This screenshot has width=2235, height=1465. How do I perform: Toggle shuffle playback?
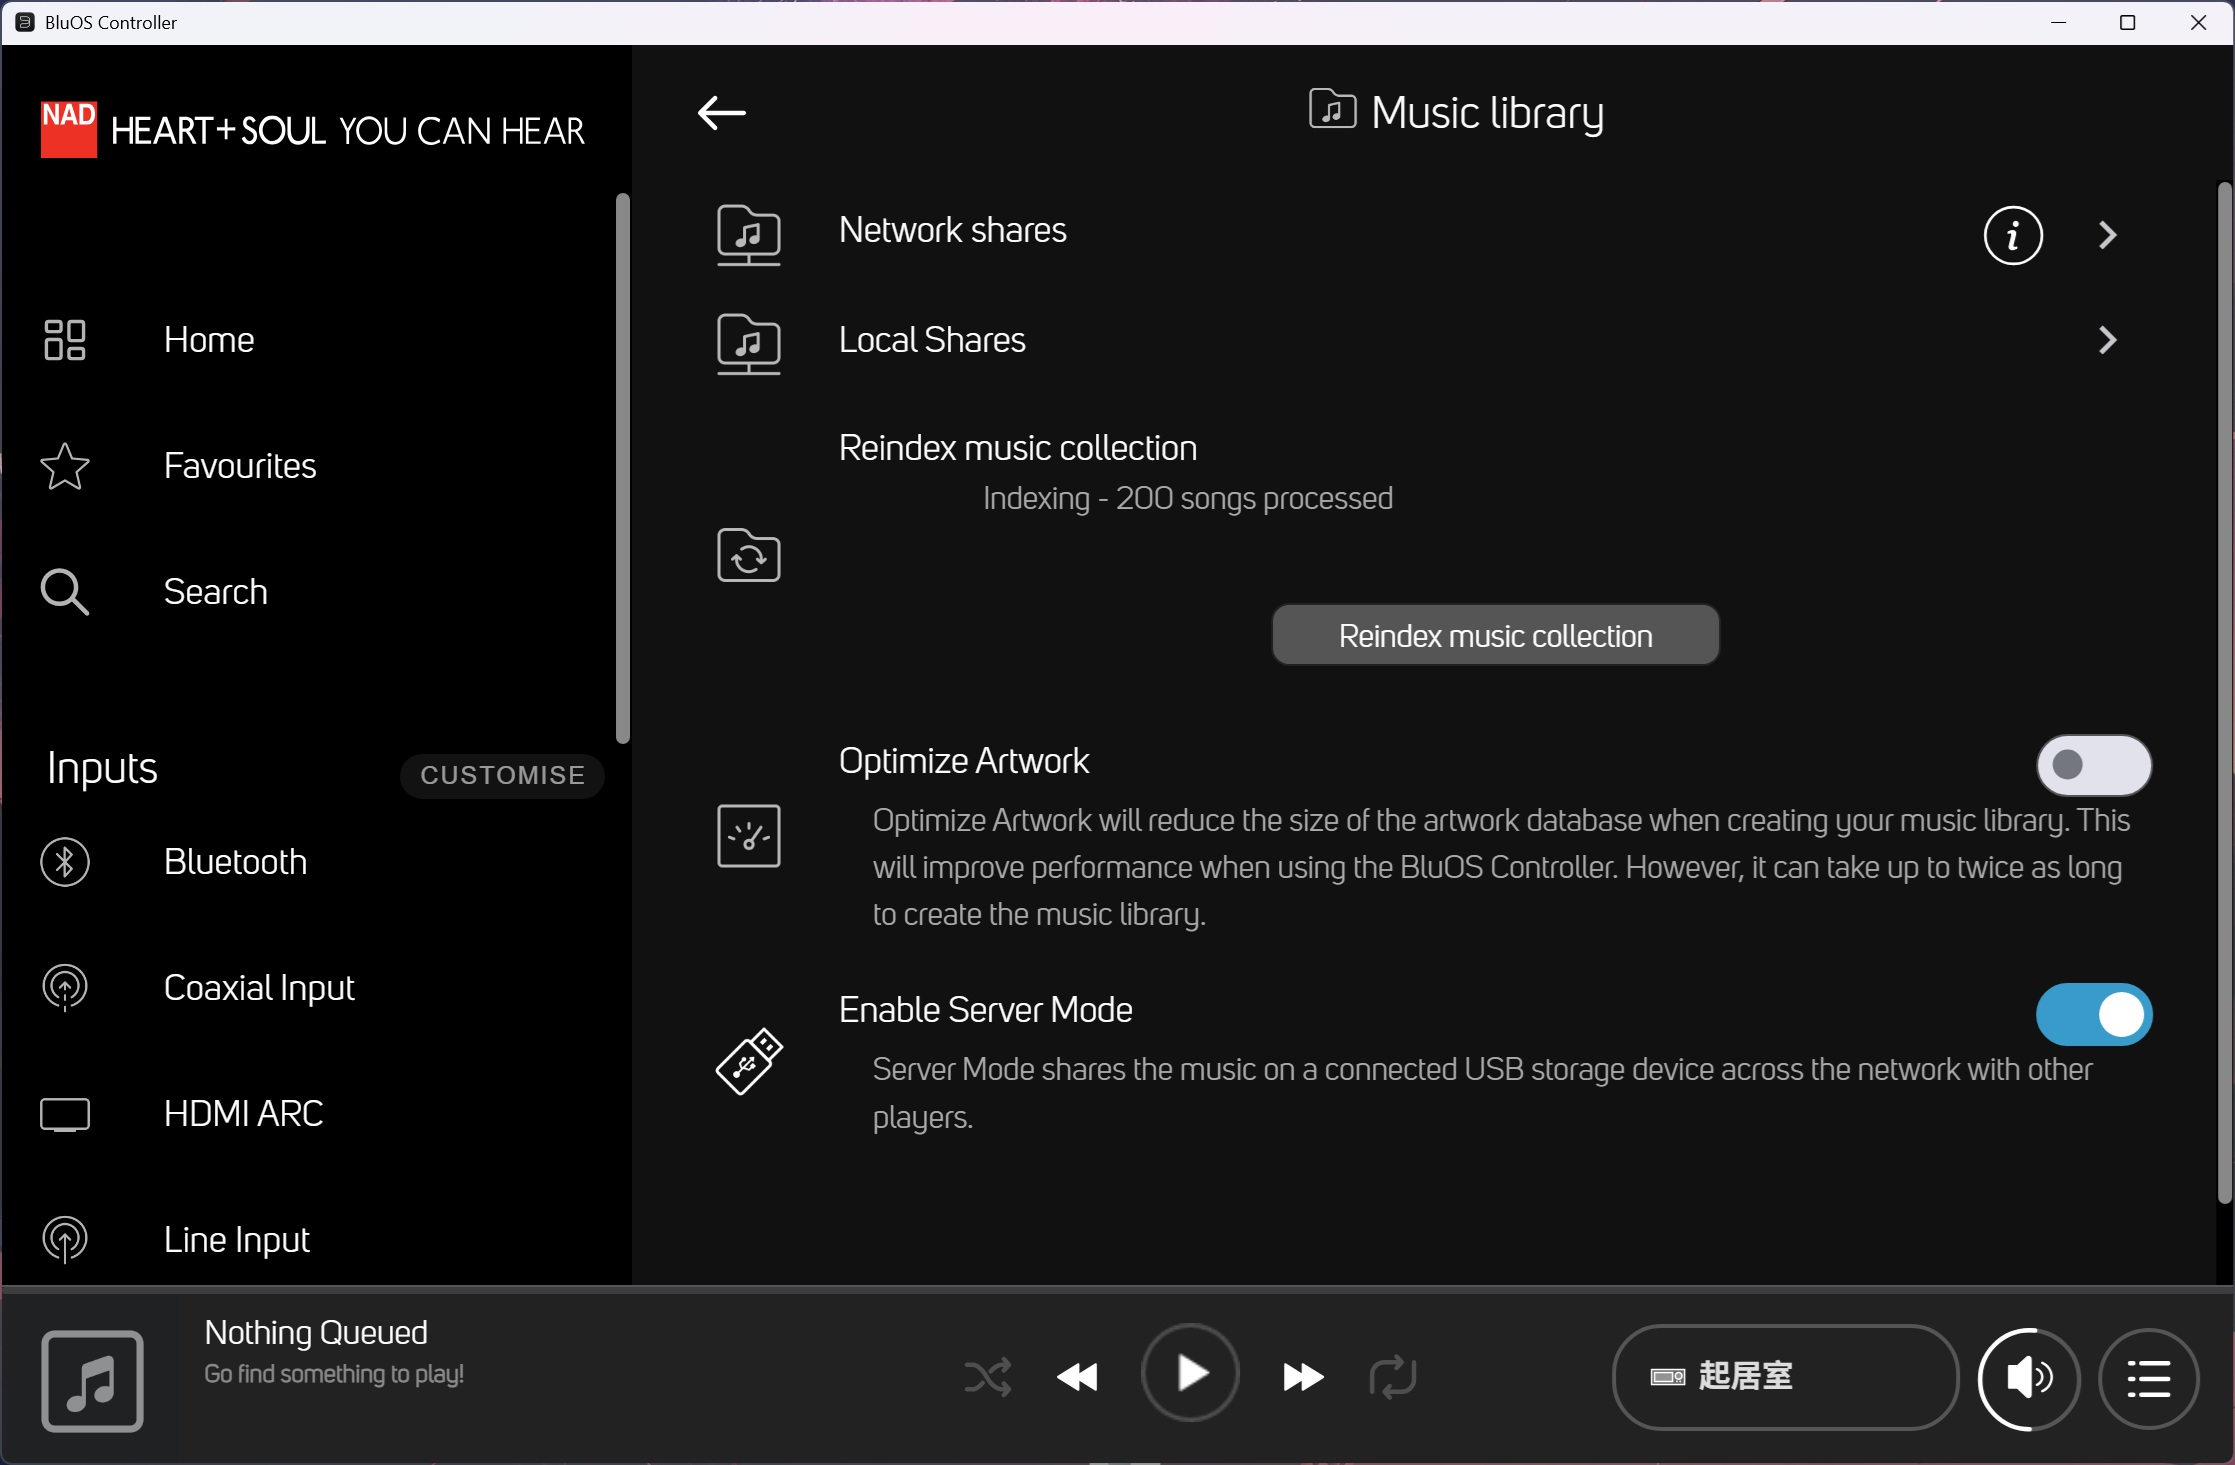pos(987,1377)
